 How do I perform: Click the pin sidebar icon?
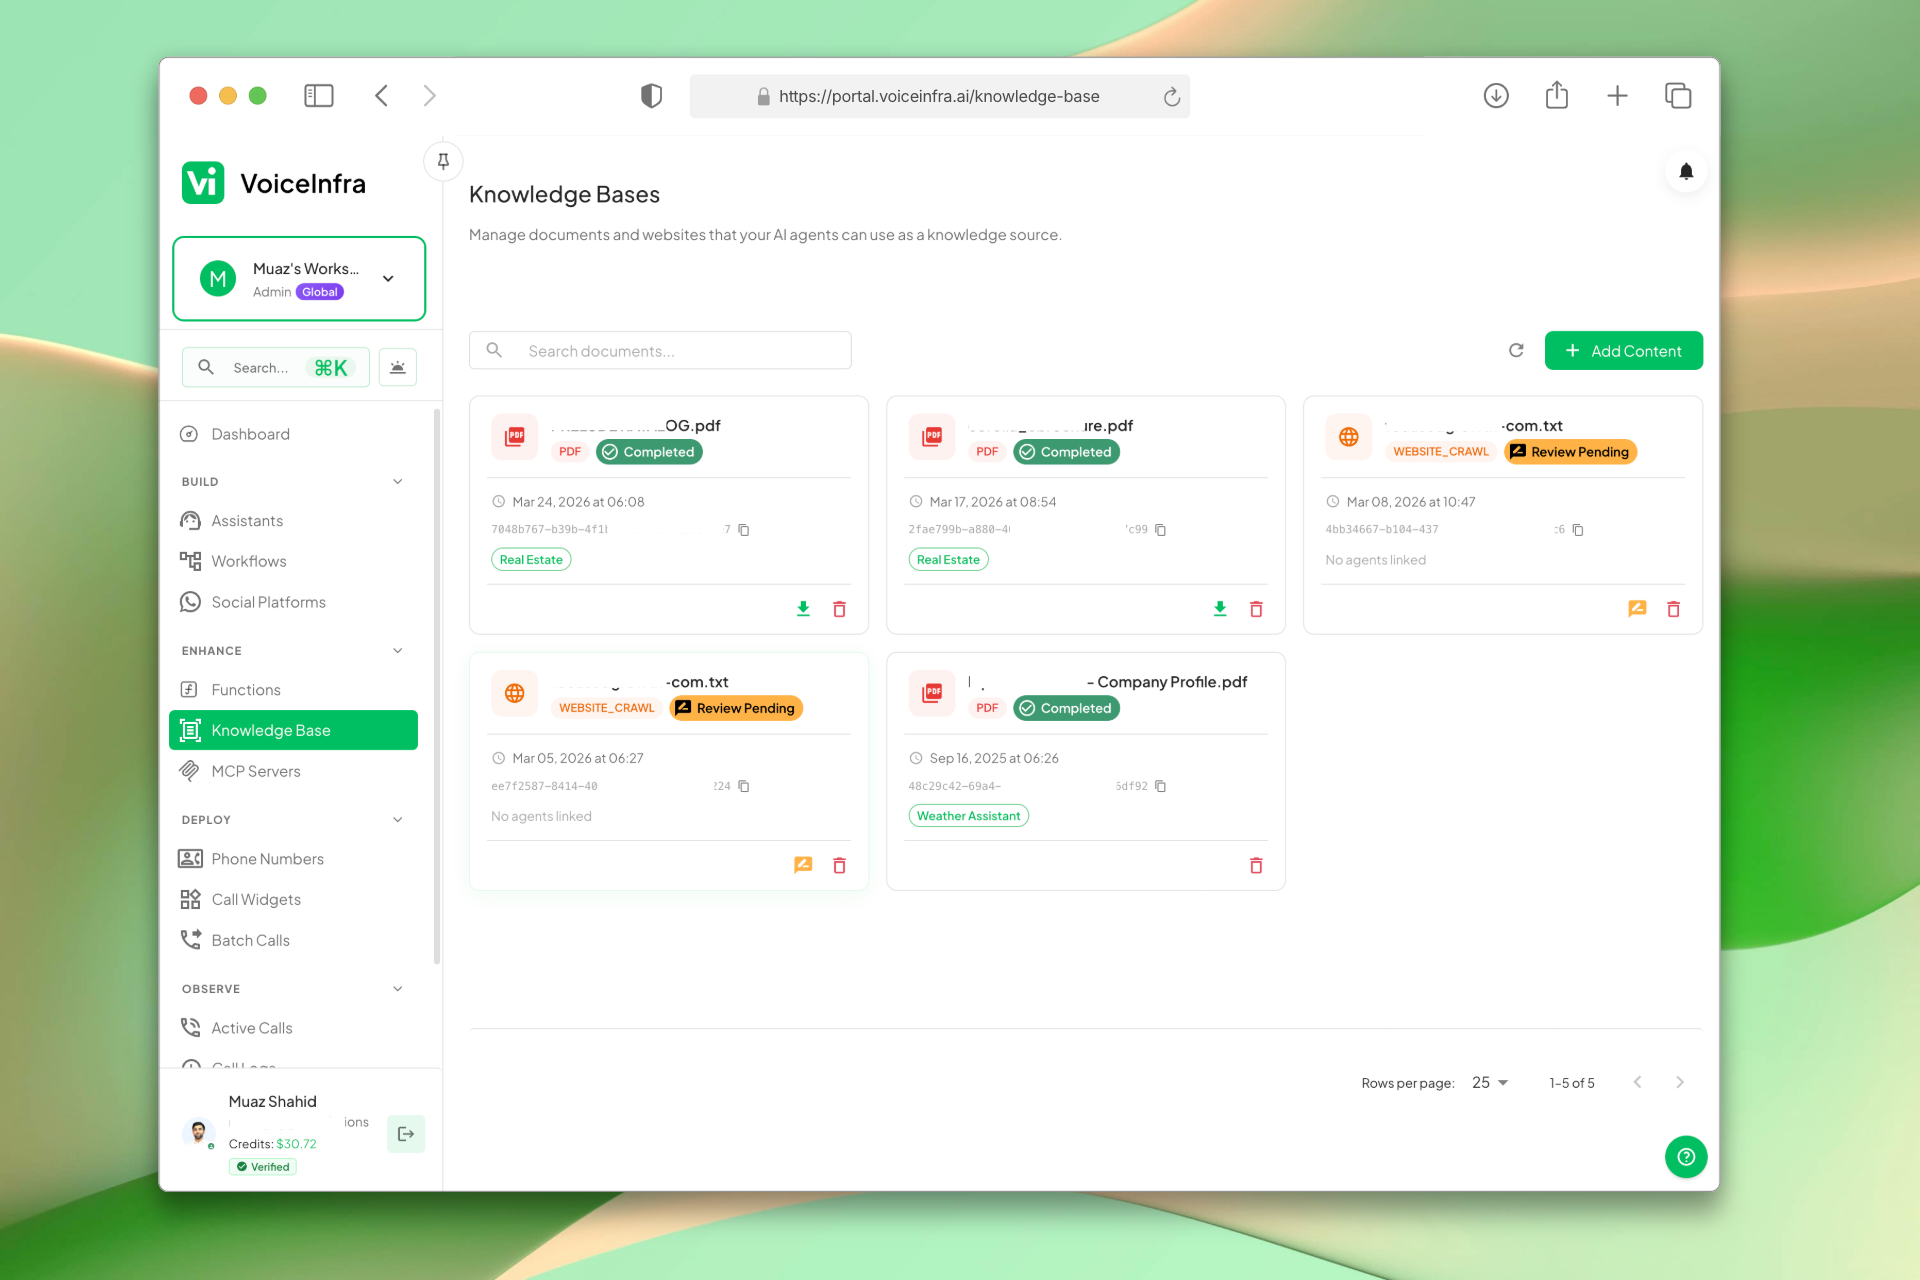coord(443,161)
